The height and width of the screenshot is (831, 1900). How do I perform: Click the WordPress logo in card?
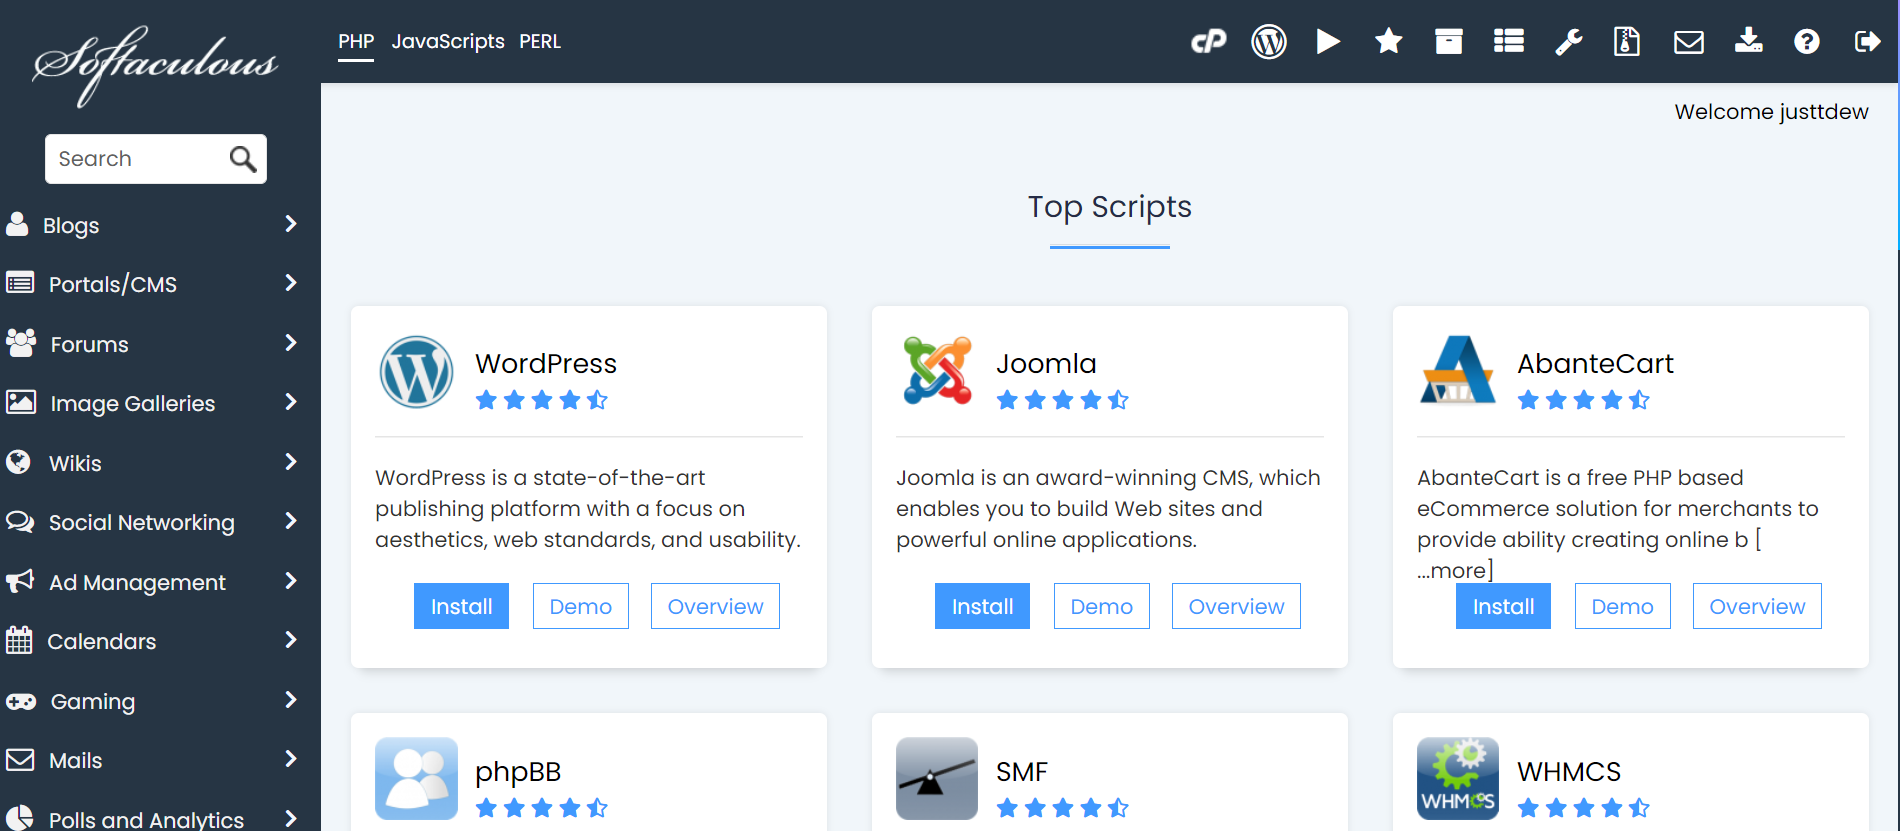417,372
